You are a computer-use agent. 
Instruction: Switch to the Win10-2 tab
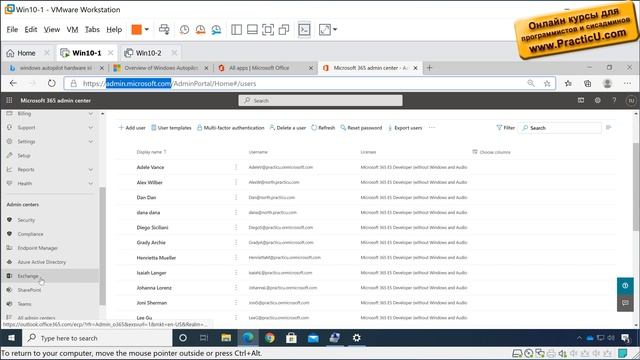(x=149, y=53)
